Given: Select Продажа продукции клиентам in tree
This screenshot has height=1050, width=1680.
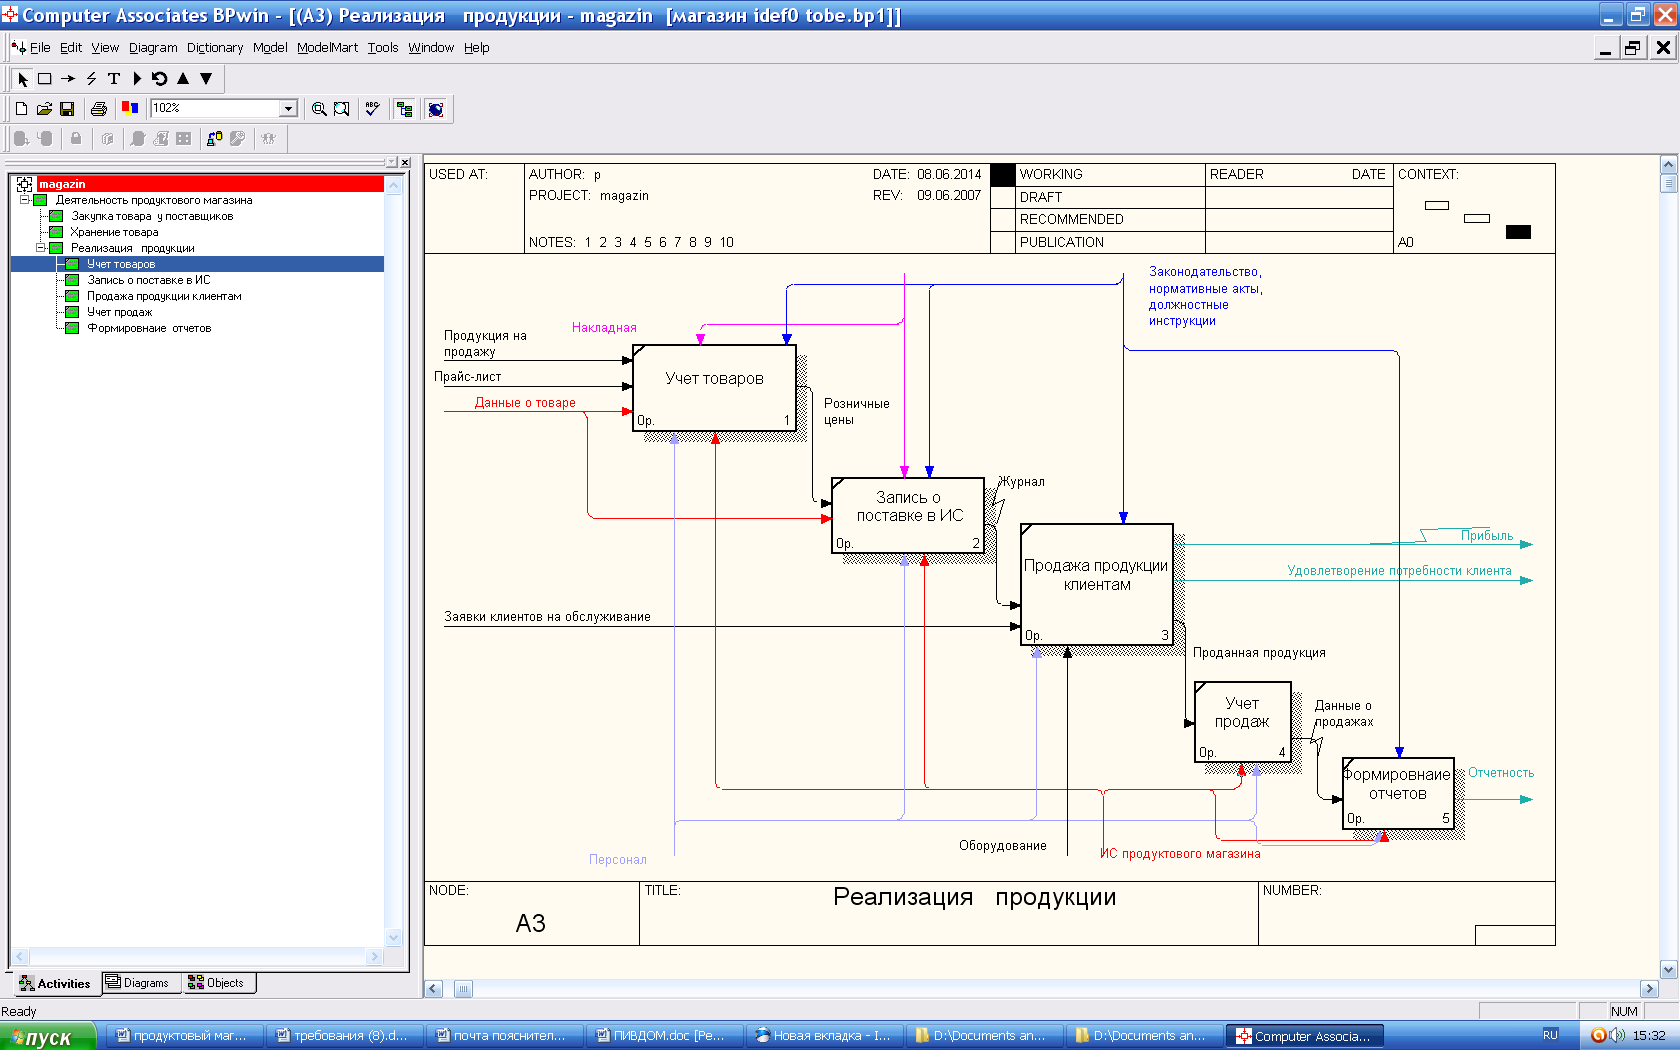Looking at the screenshot, I should click(164, 296).
